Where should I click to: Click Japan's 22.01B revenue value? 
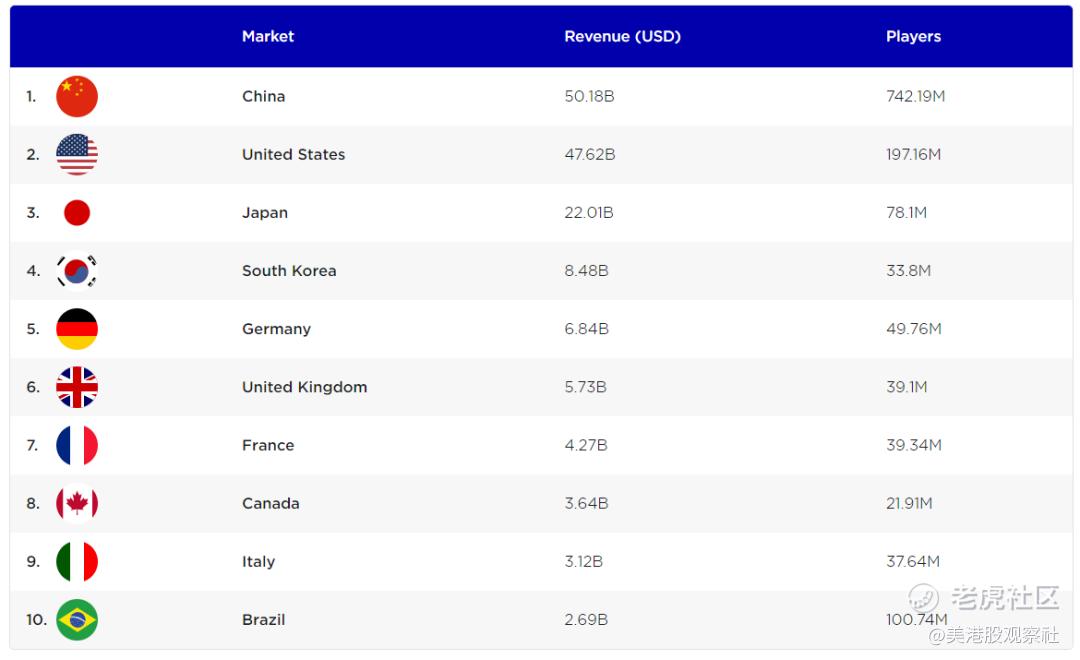(x=589, y=212)
